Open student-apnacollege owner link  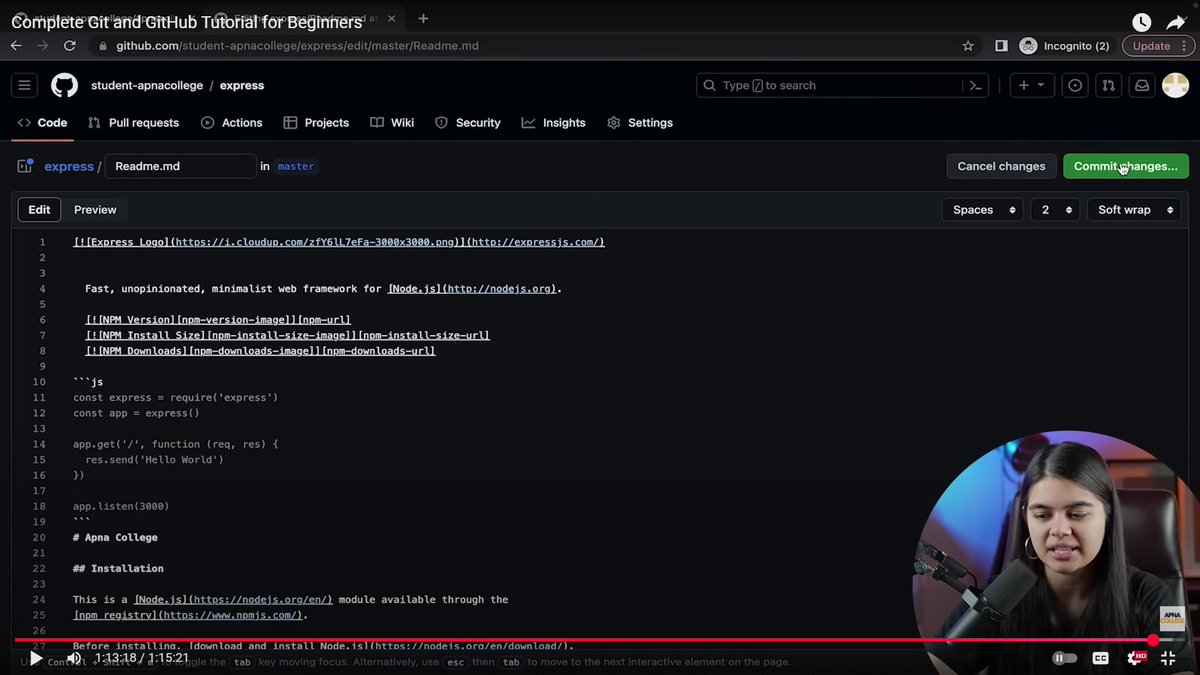tap(147, 86)
